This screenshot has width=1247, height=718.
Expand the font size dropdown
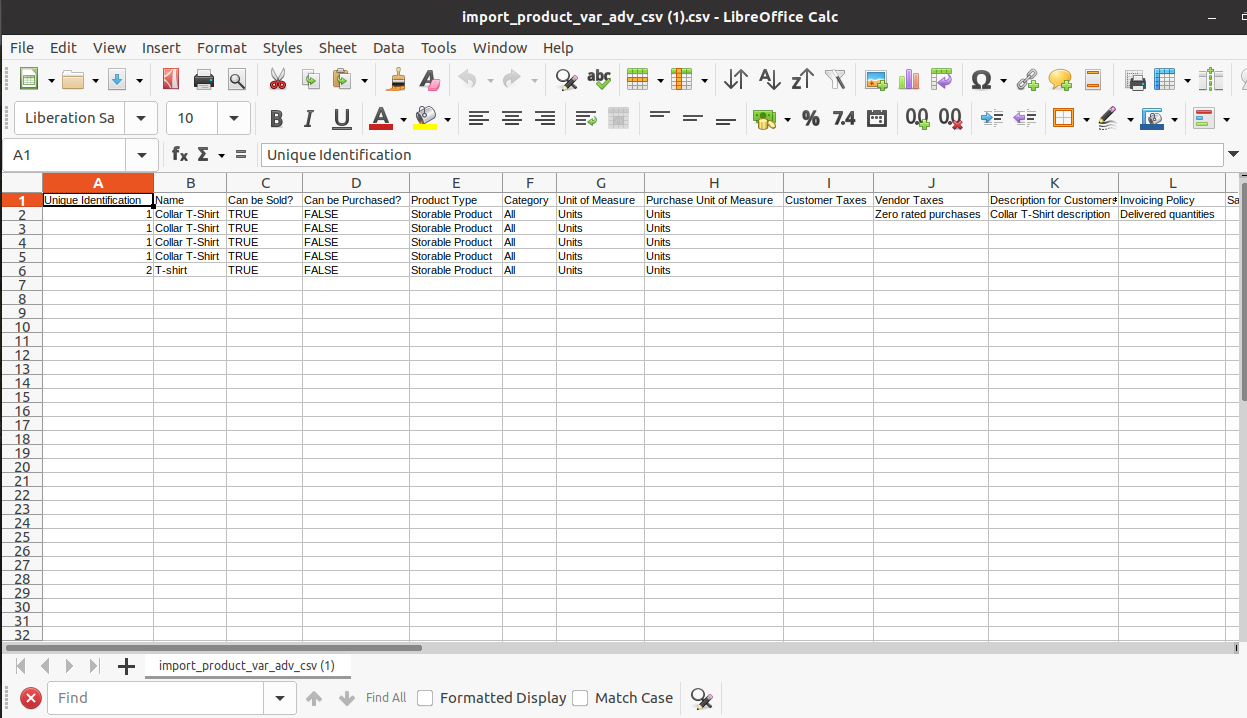tap(234, 118)
